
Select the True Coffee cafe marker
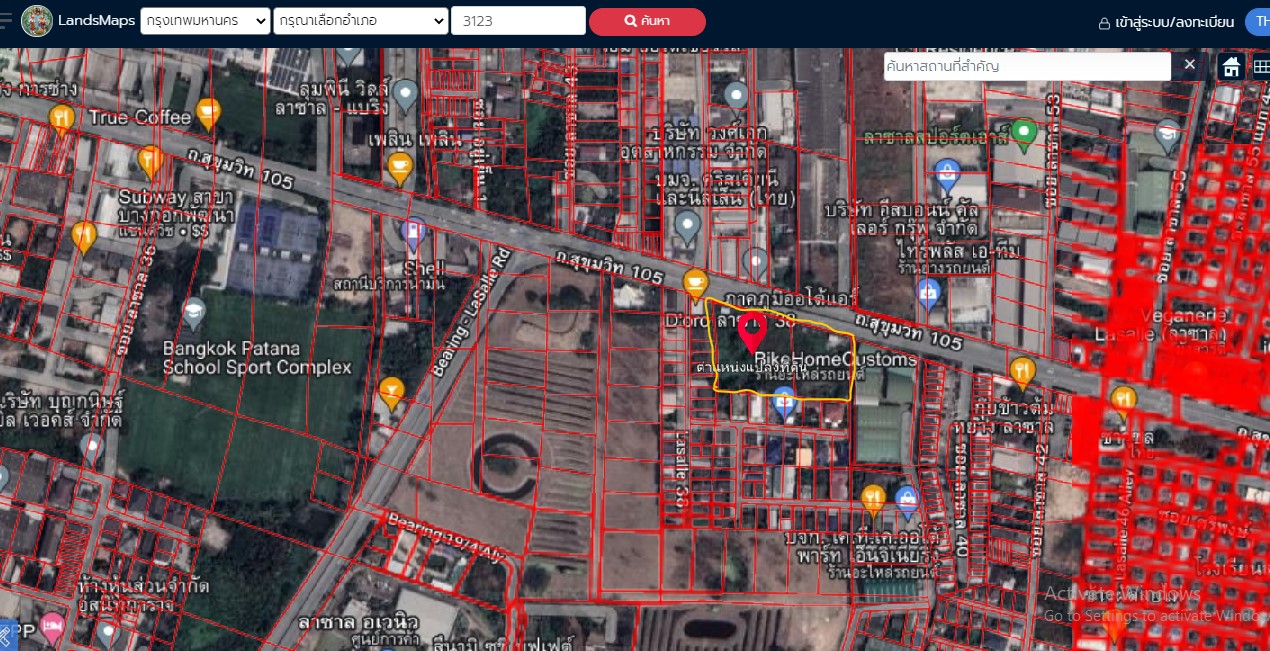click(208, 113)
